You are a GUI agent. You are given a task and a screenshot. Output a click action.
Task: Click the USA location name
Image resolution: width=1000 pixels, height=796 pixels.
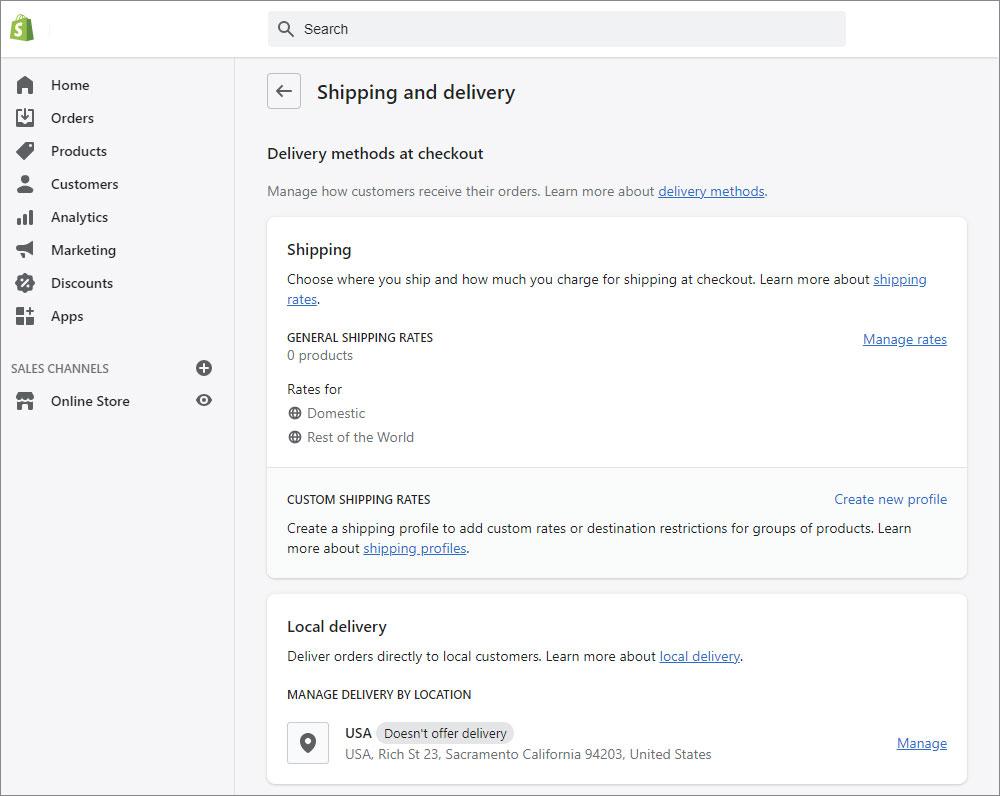coord(358,733)
